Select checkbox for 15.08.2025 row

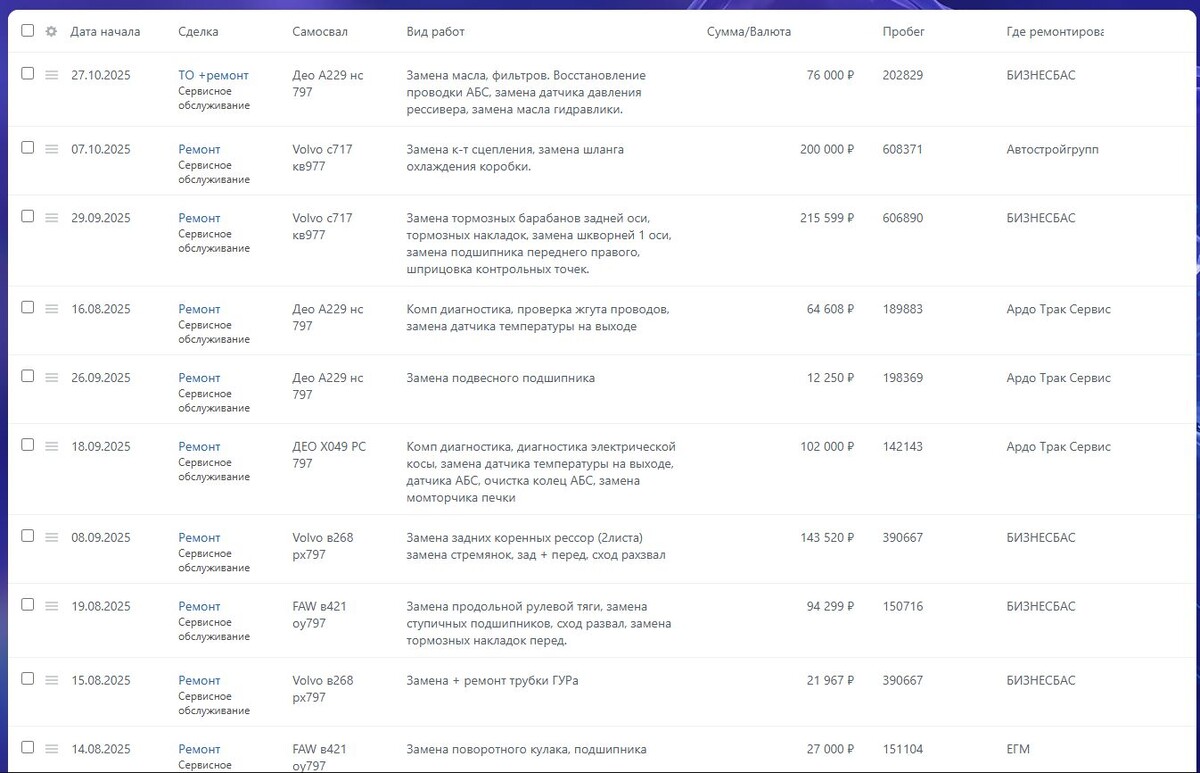pyautogui.click(x=27, y=678)
